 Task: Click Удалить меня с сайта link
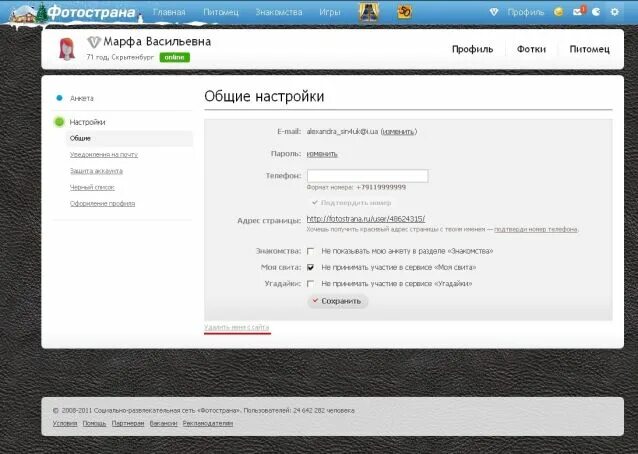236,327
